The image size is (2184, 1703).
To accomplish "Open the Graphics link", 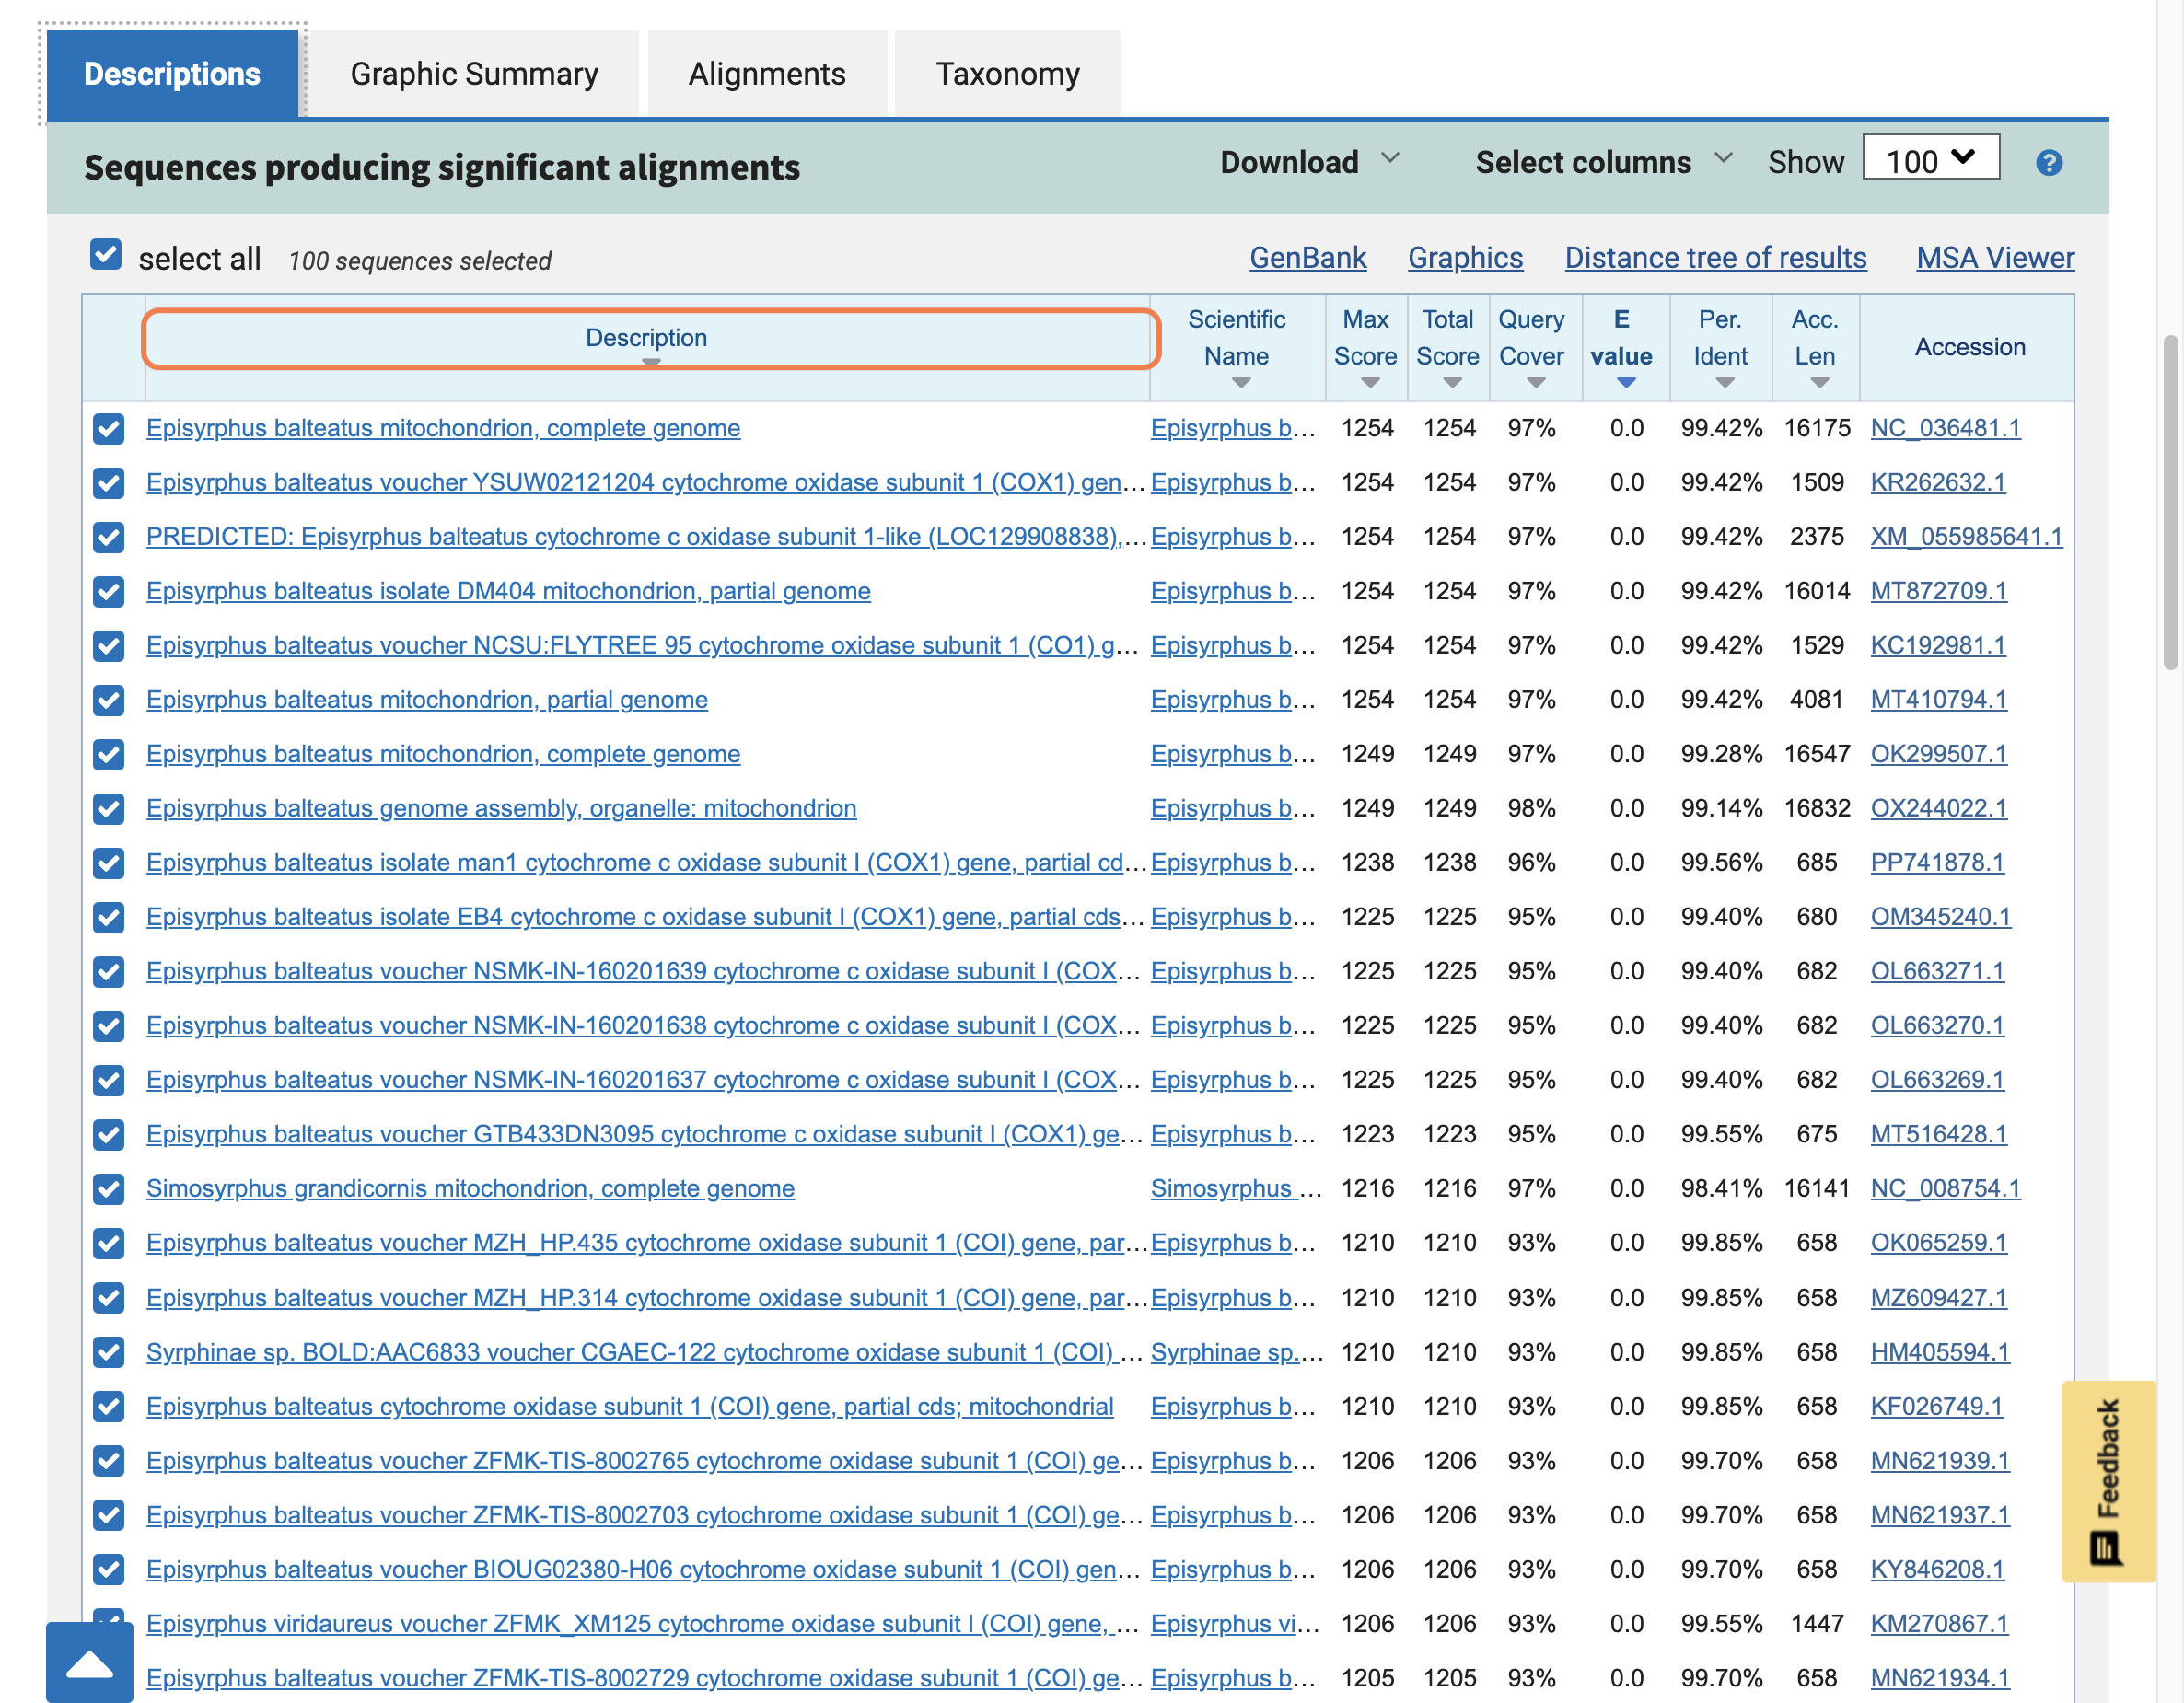I will [1465, 258].
